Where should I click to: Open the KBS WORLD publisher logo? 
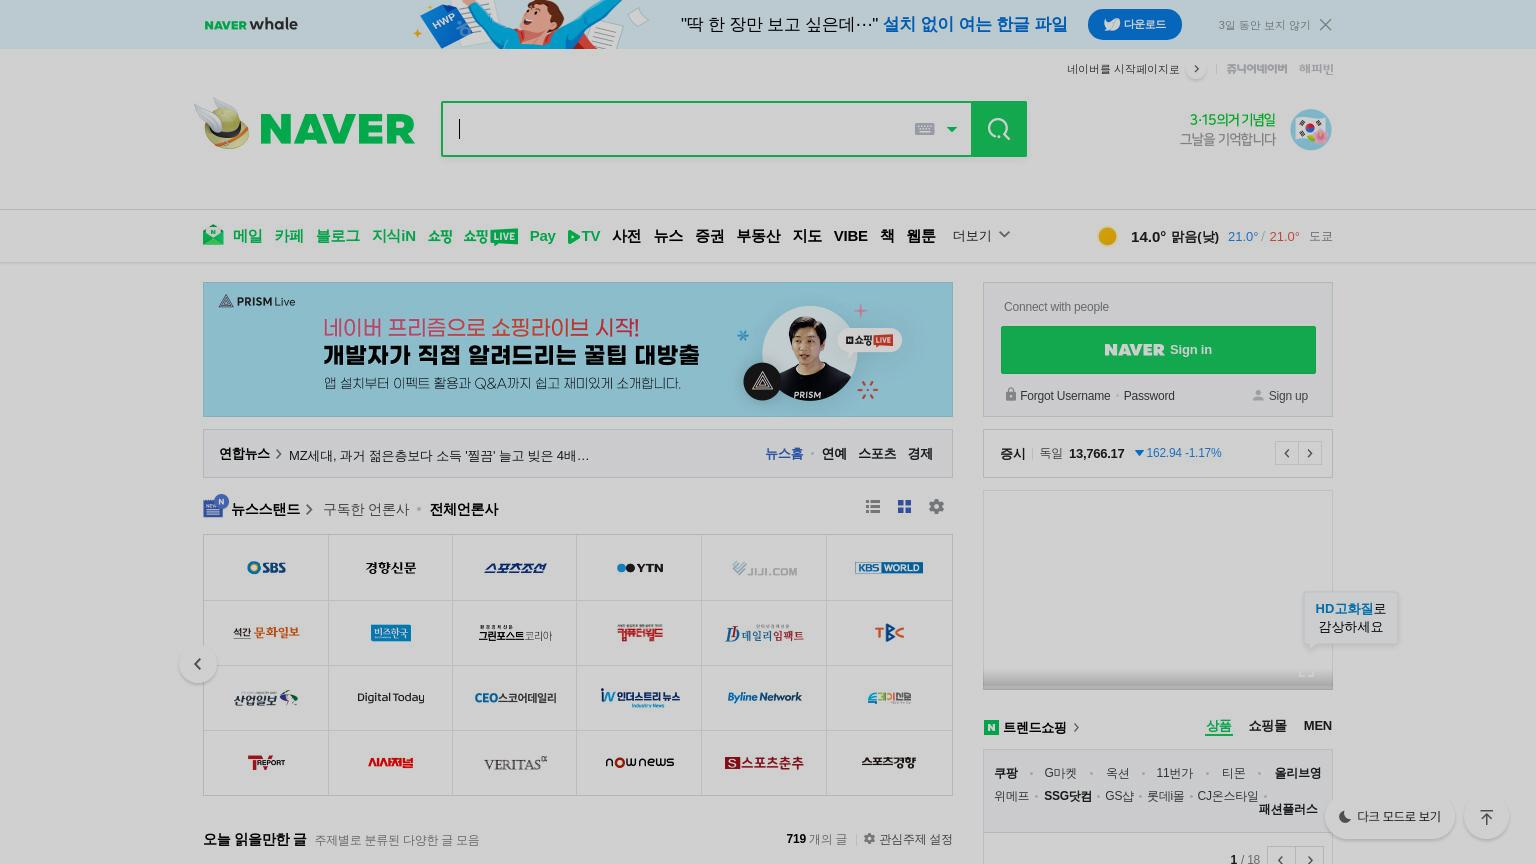pos(889,568)
